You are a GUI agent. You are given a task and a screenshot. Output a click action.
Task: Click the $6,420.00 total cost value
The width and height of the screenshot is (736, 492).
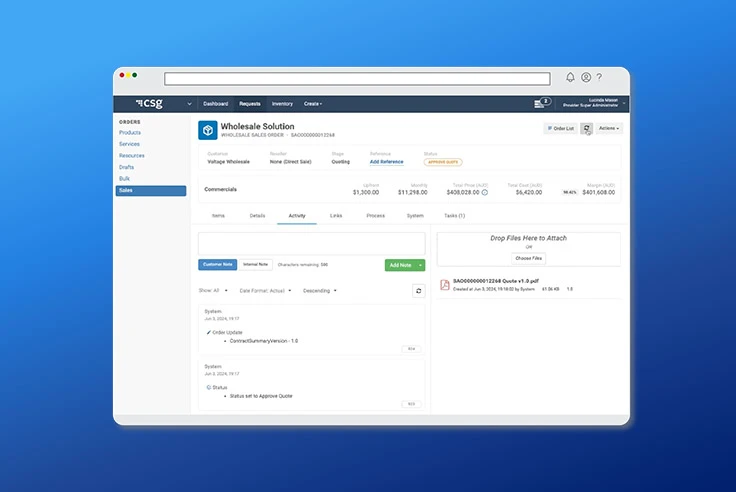529,192
